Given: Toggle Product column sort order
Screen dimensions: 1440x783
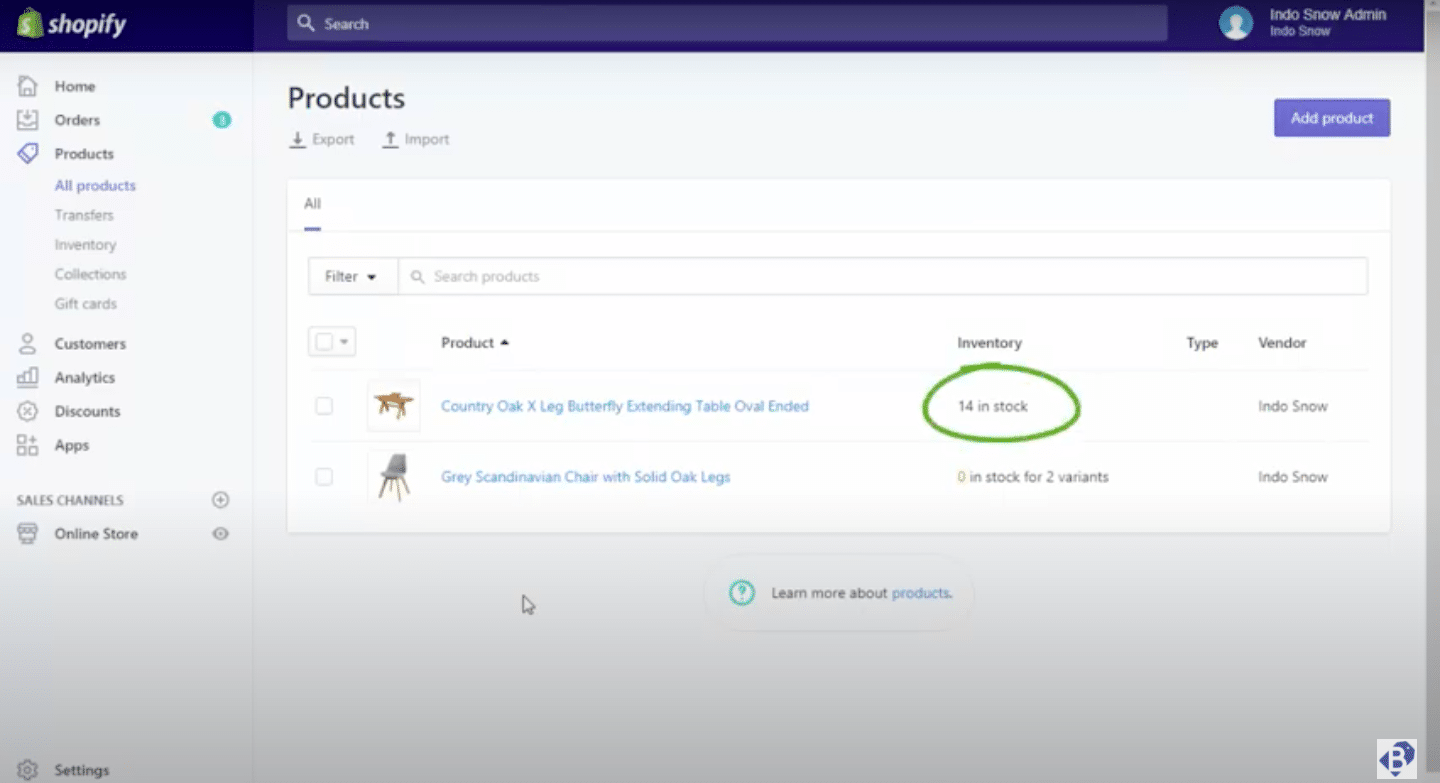Looking at the screenshot, I should (474, 342).
